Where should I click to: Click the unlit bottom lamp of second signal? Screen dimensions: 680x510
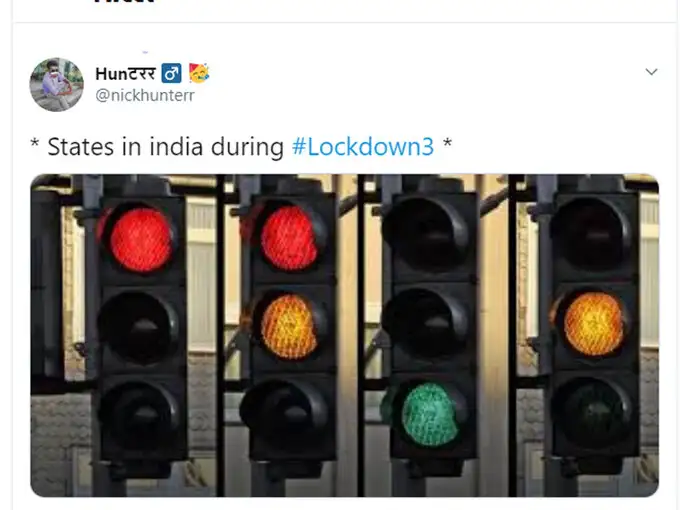tap(284, 415)
